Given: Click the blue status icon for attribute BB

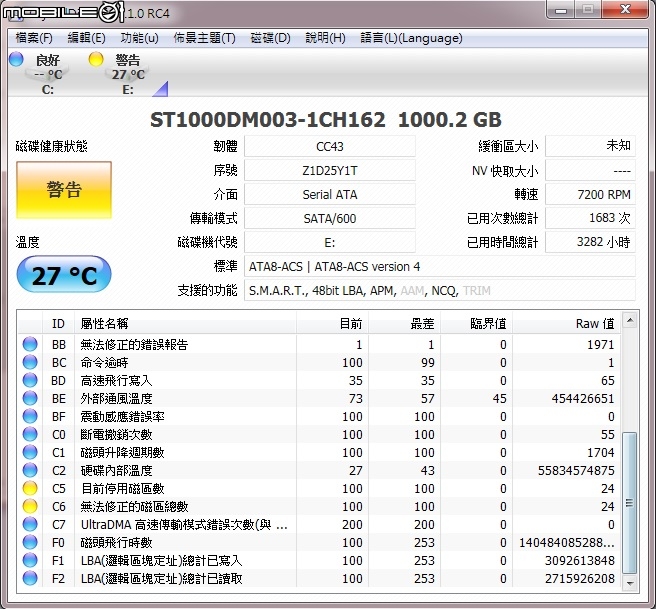Looking at the screenshot, I should point(30,344).
